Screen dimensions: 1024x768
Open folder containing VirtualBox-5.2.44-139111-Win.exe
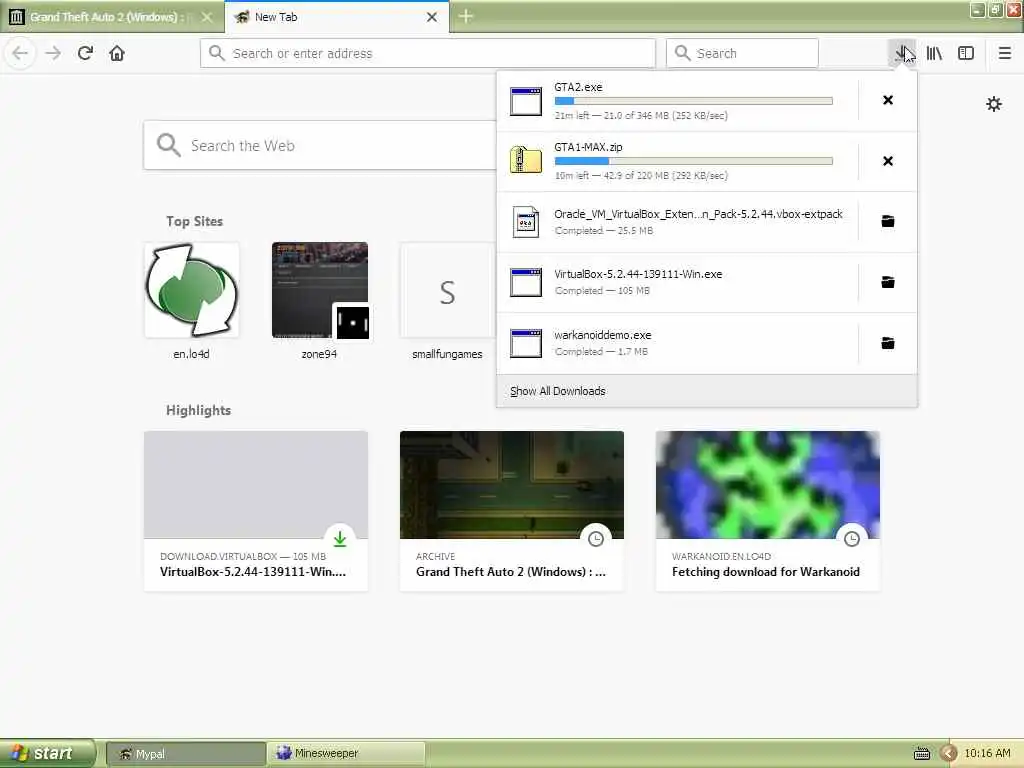tap(888, 282)
